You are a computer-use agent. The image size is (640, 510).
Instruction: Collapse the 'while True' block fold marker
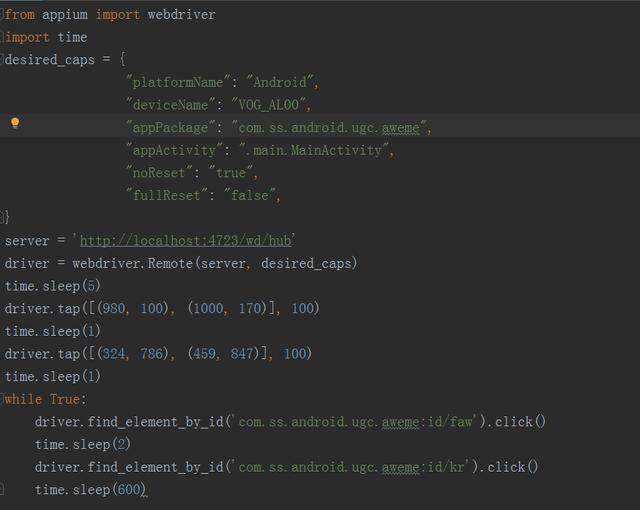[x=2, y=399]
